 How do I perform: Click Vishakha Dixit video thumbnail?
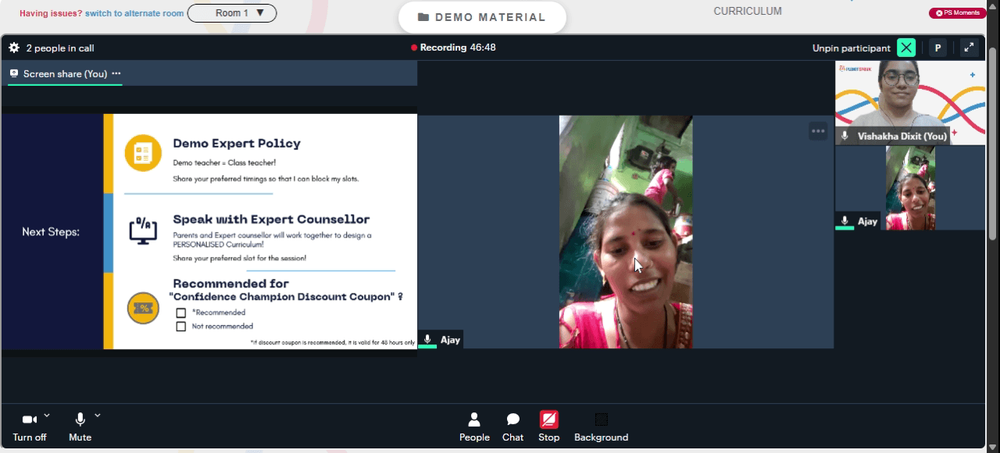click(910, 103)
